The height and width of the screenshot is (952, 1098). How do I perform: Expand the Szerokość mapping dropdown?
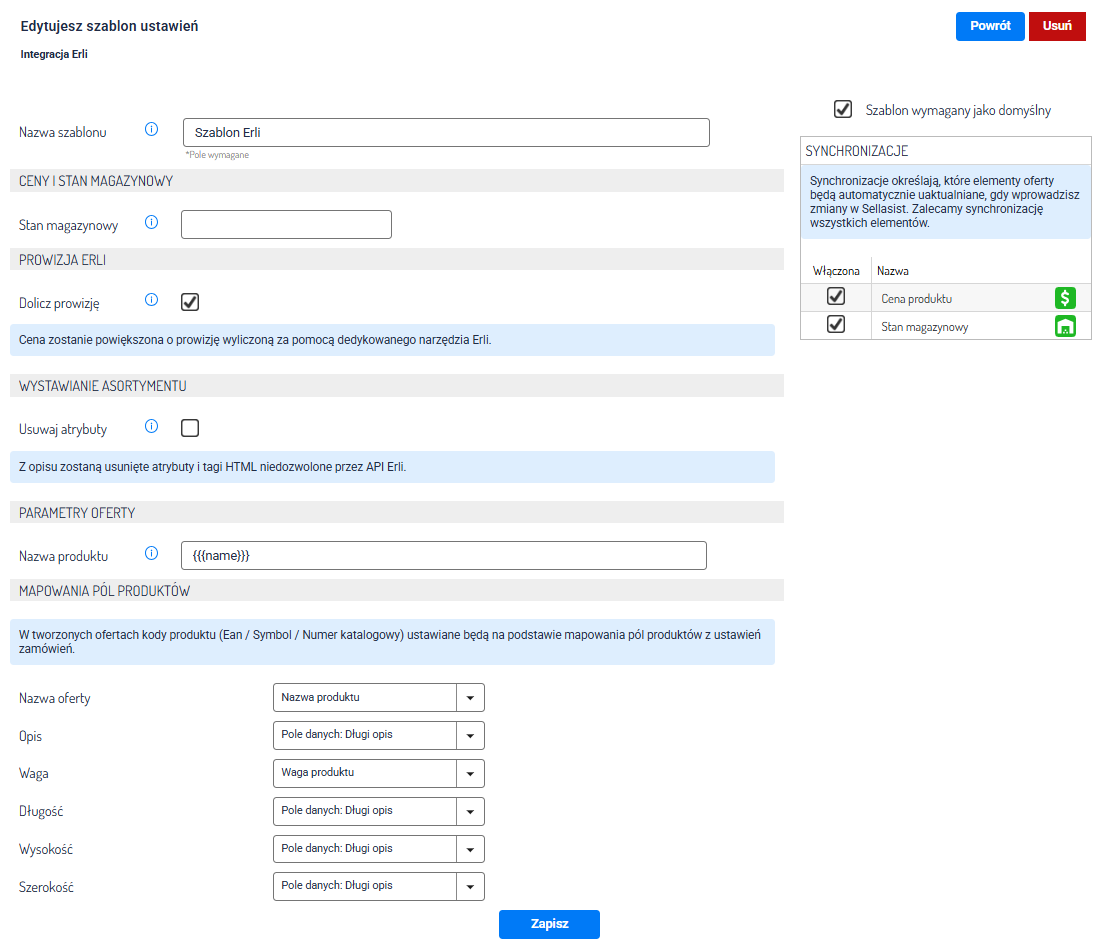(x=378, y=886)
